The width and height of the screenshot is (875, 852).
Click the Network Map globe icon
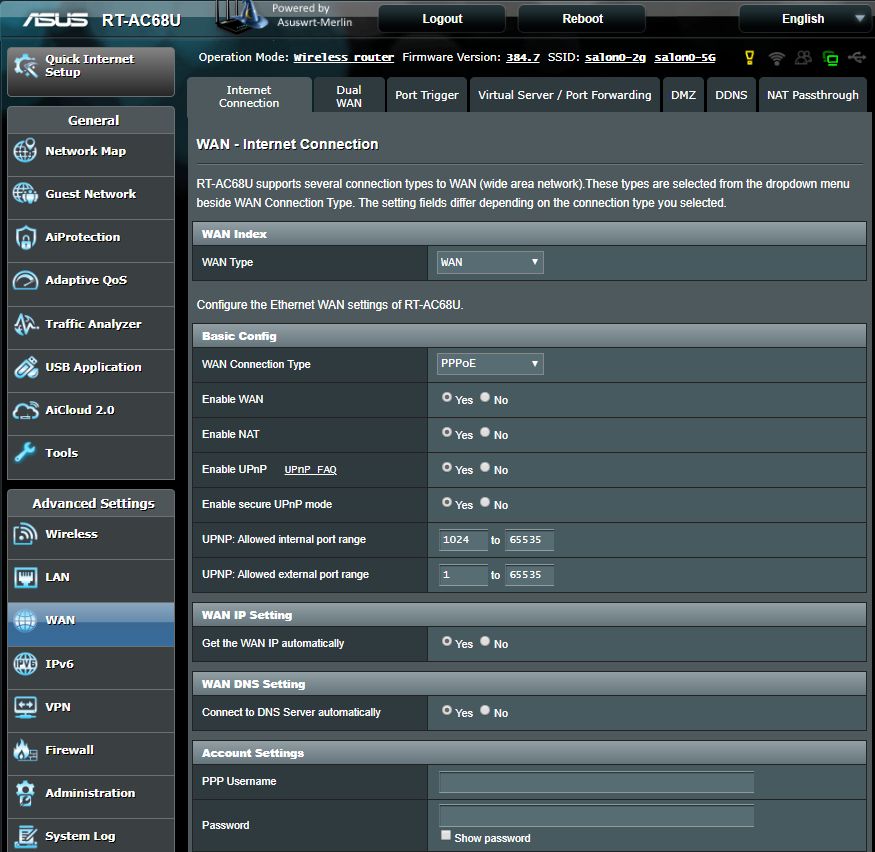coord(25,151)
